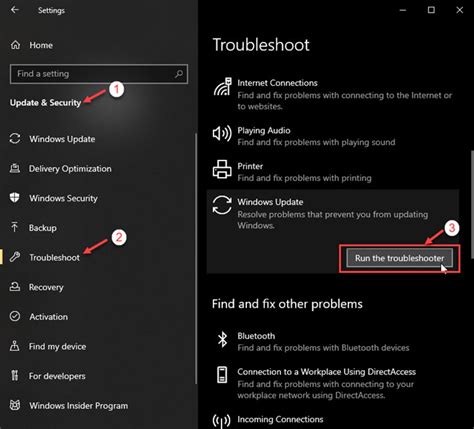Click the Find a setting search box
The width and height of the screenshot is (474, 429).
pos(99,74)
